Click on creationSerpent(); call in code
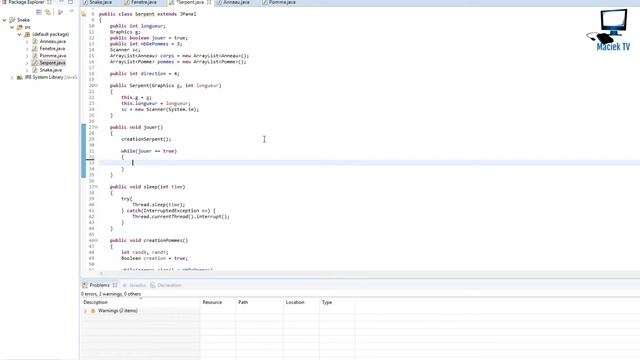Viewport: 640px width, 360px height. coord(146,139)
